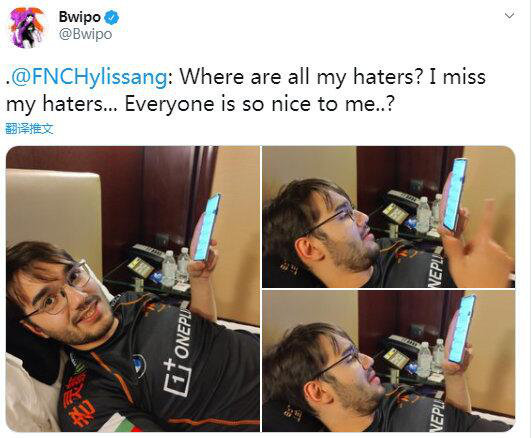Open the @FNCHylissang mention link
Image resolution: width=532 pixels, height=438 pixels.
89,77
